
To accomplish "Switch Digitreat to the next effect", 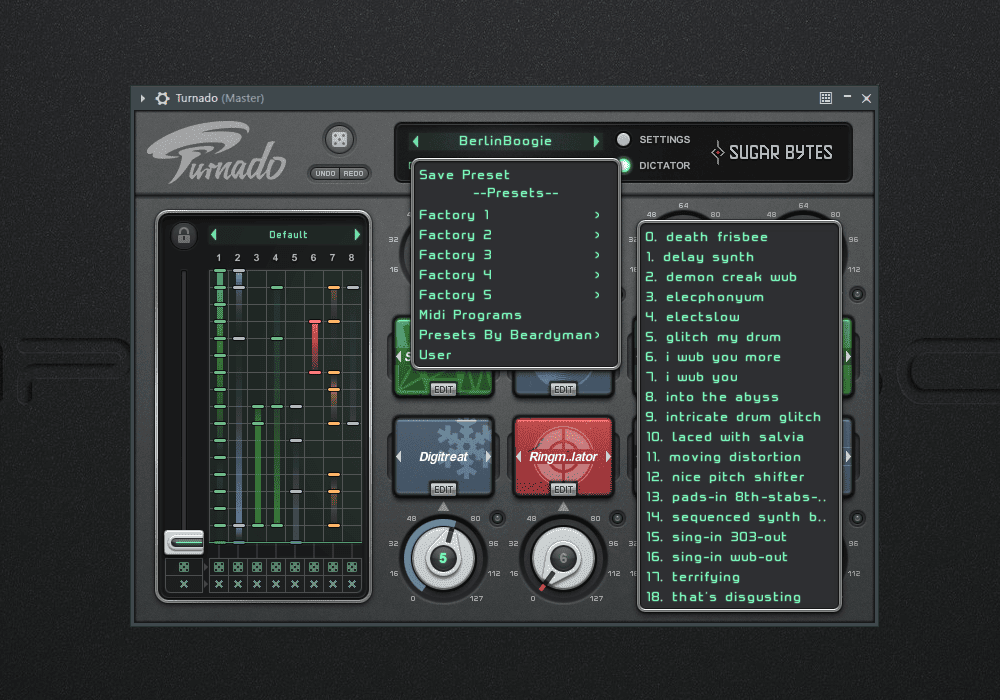I will pyautogui.click(x=488, y=456).
